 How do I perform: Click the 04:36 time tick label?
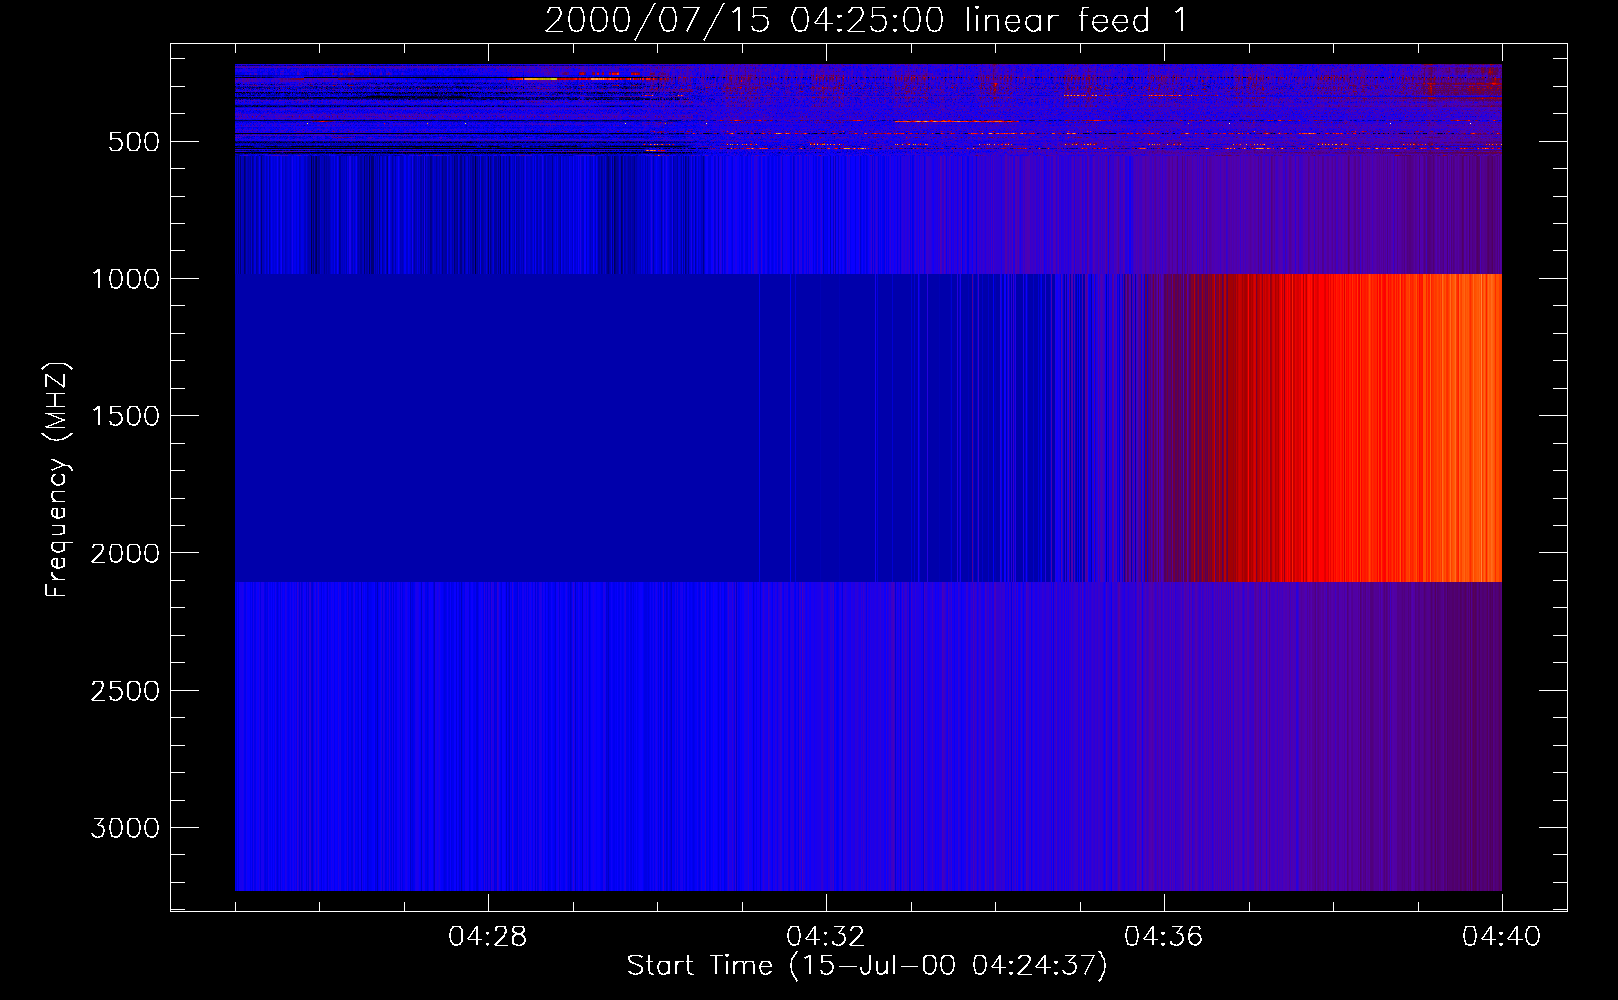click(1164, 937)
